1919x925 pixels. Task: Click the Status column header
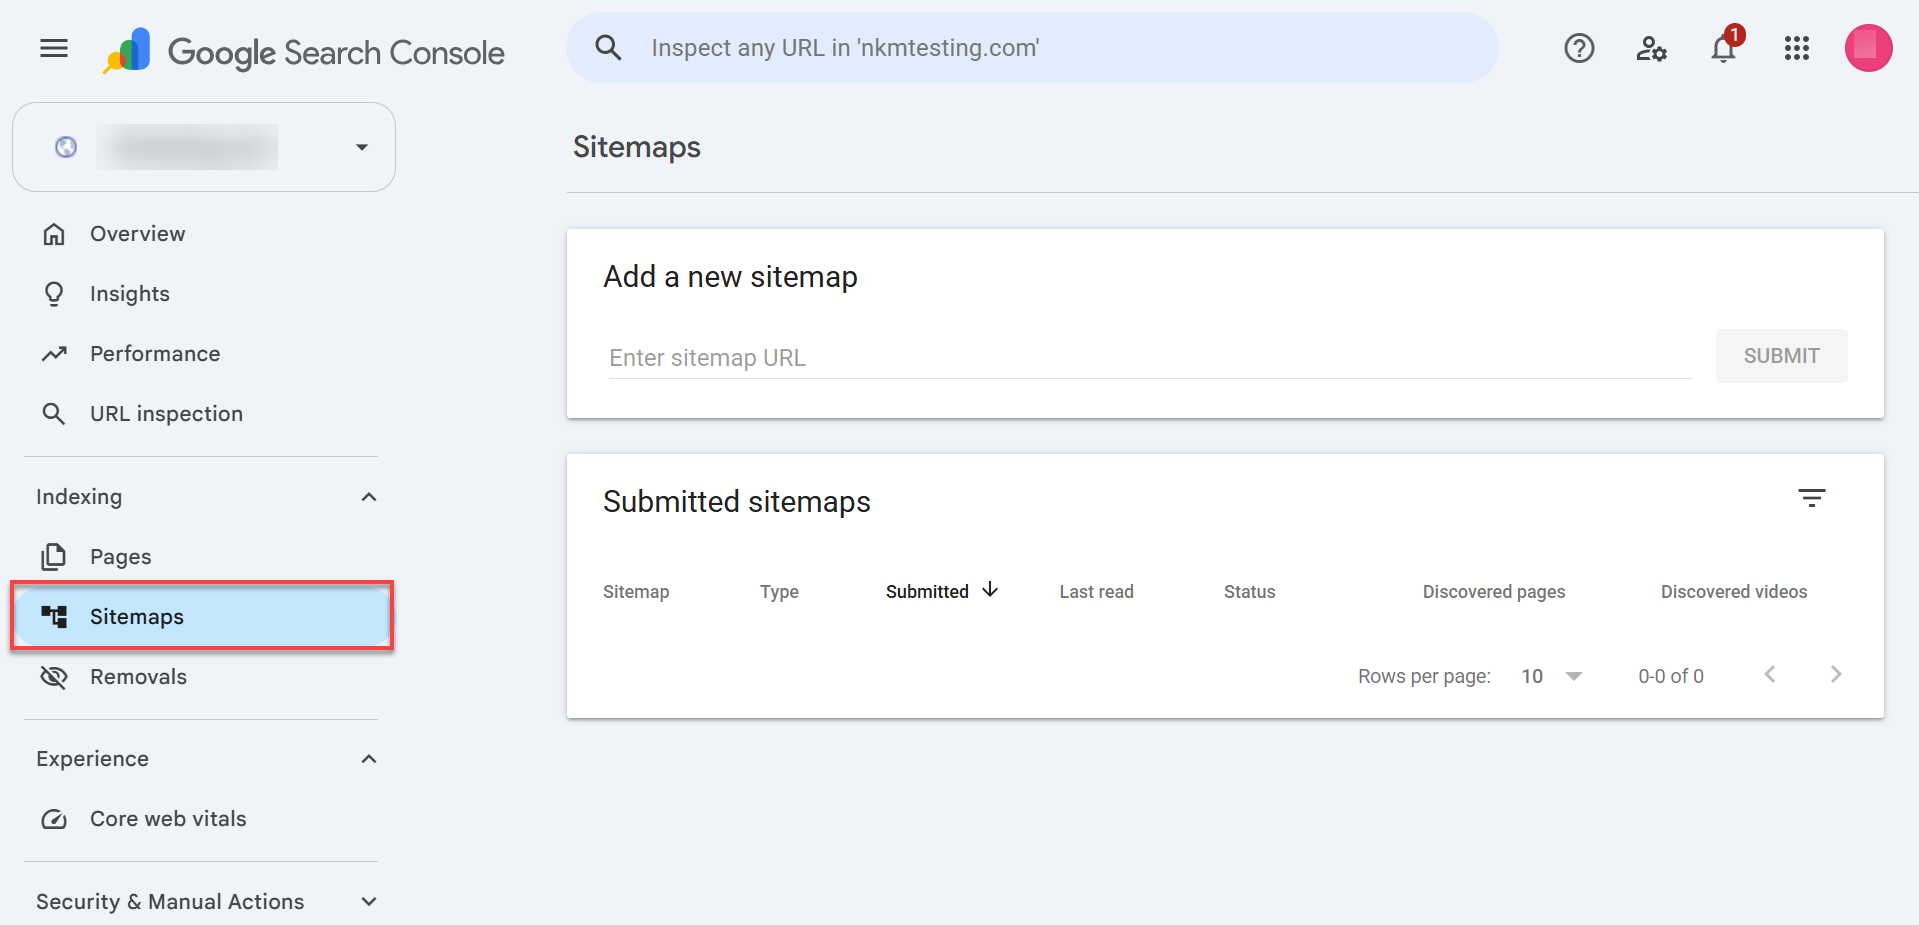1249,592
